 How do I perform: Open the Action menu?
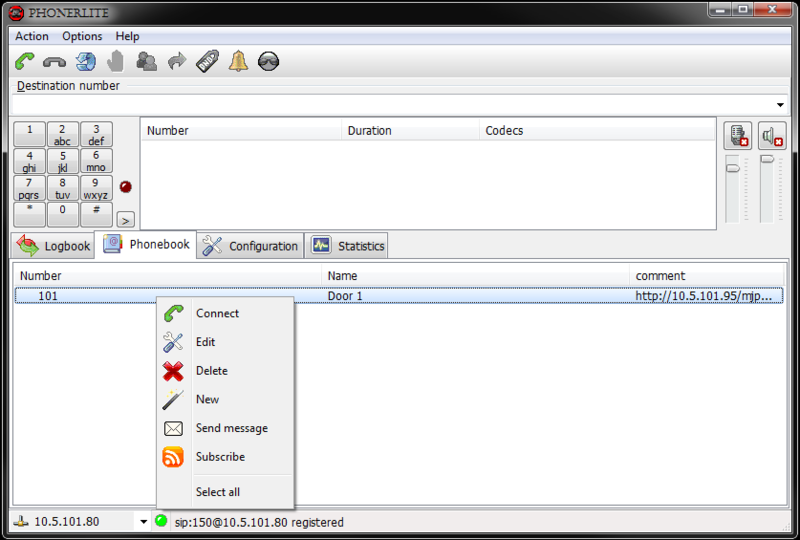32,36
